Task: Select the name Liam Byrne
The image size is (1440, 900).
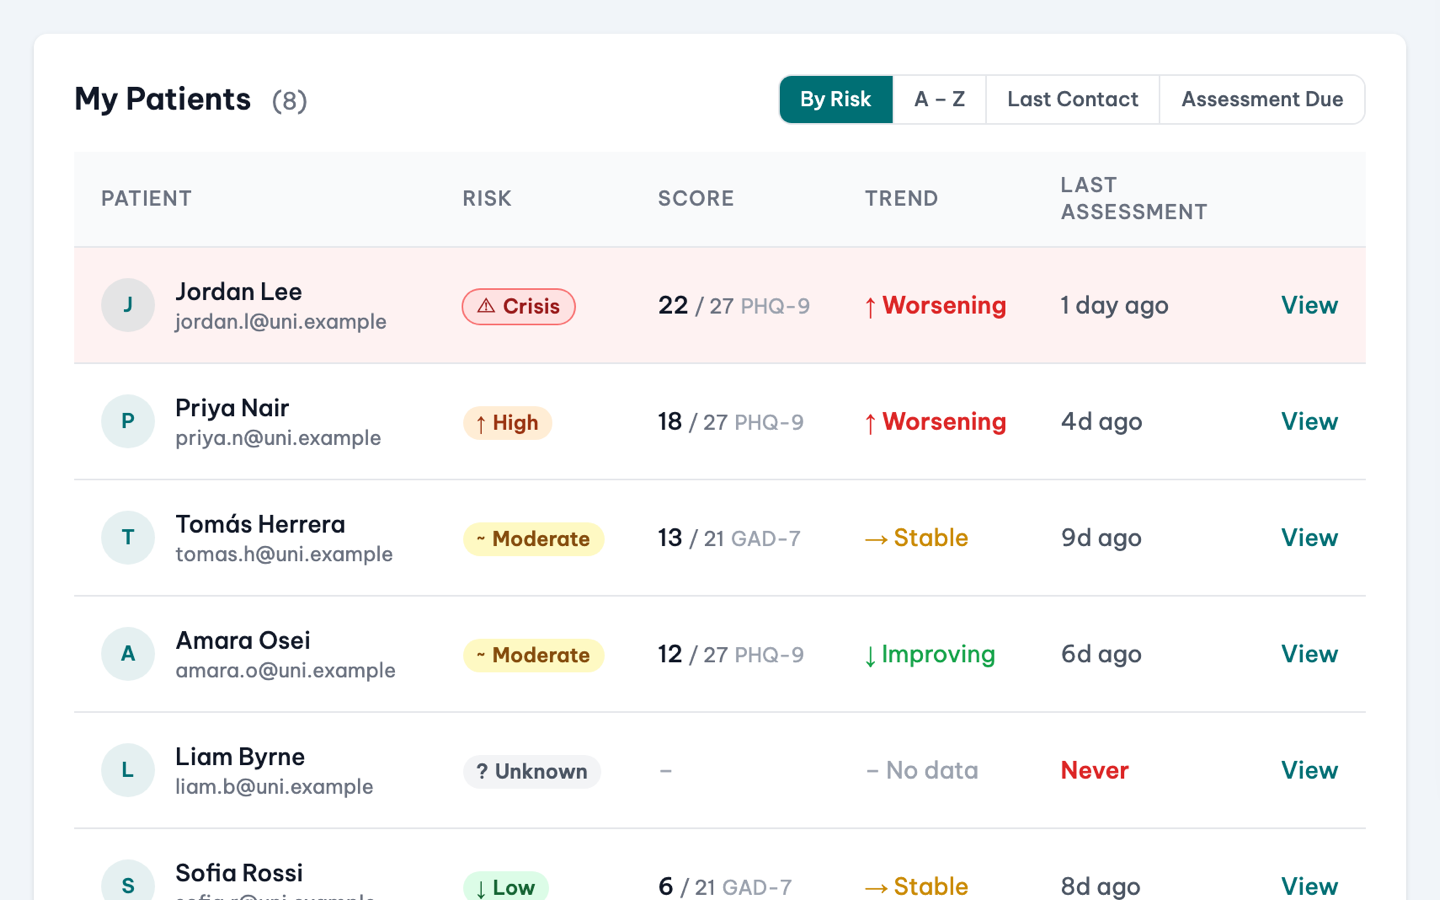Action: point(240,756)
